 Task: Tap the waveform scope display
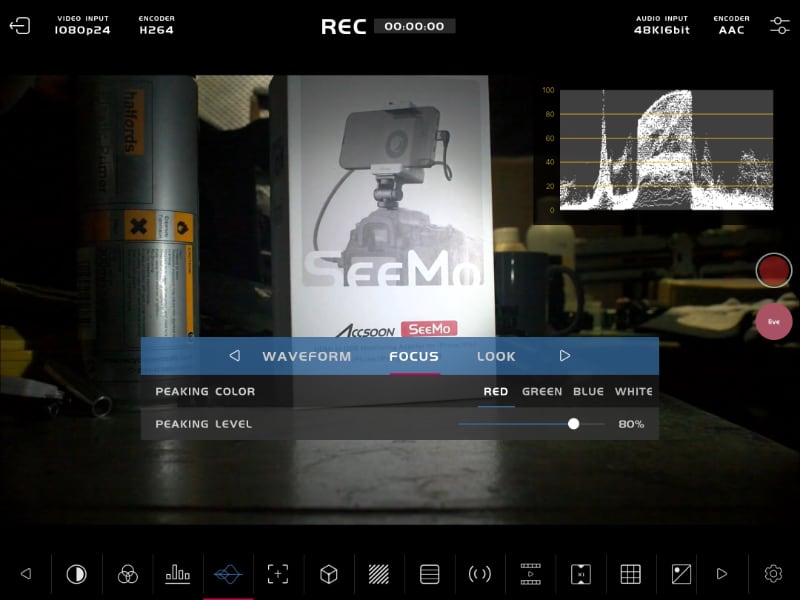[666, 149]
